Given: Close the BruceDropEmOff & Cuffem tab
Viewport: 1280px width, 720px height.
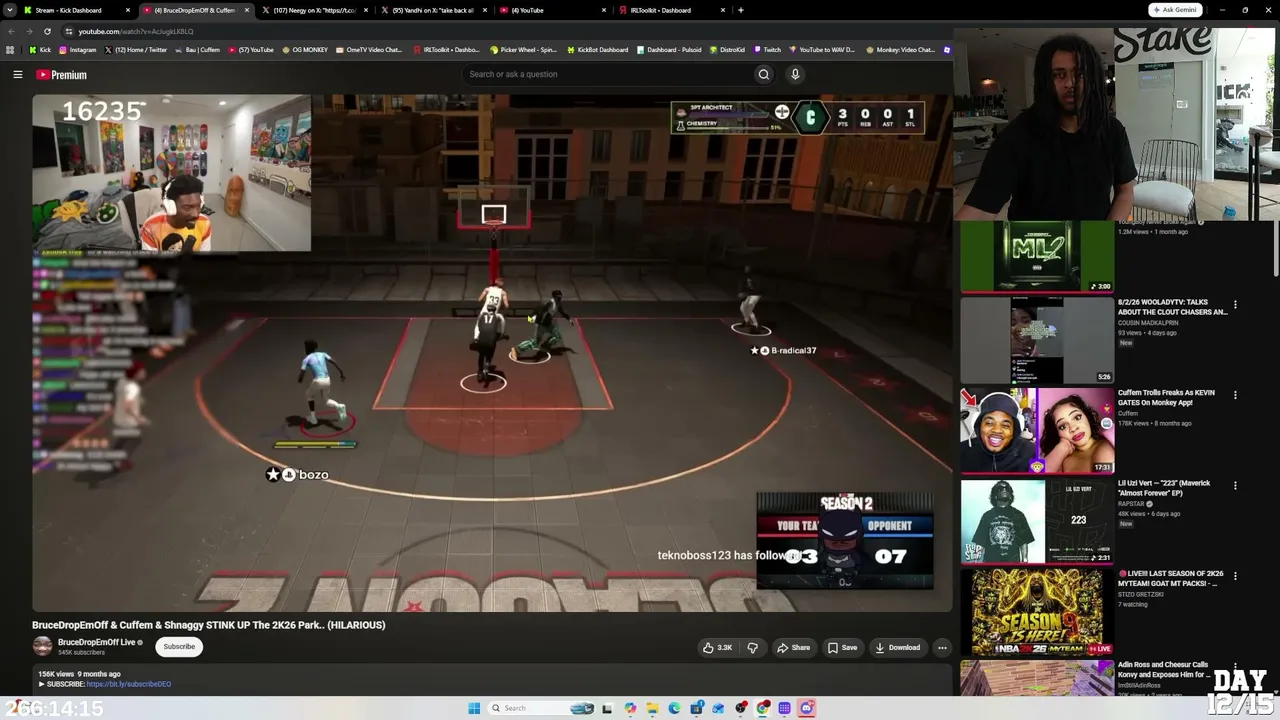Looking at the screenshot, I should (247, 10).
